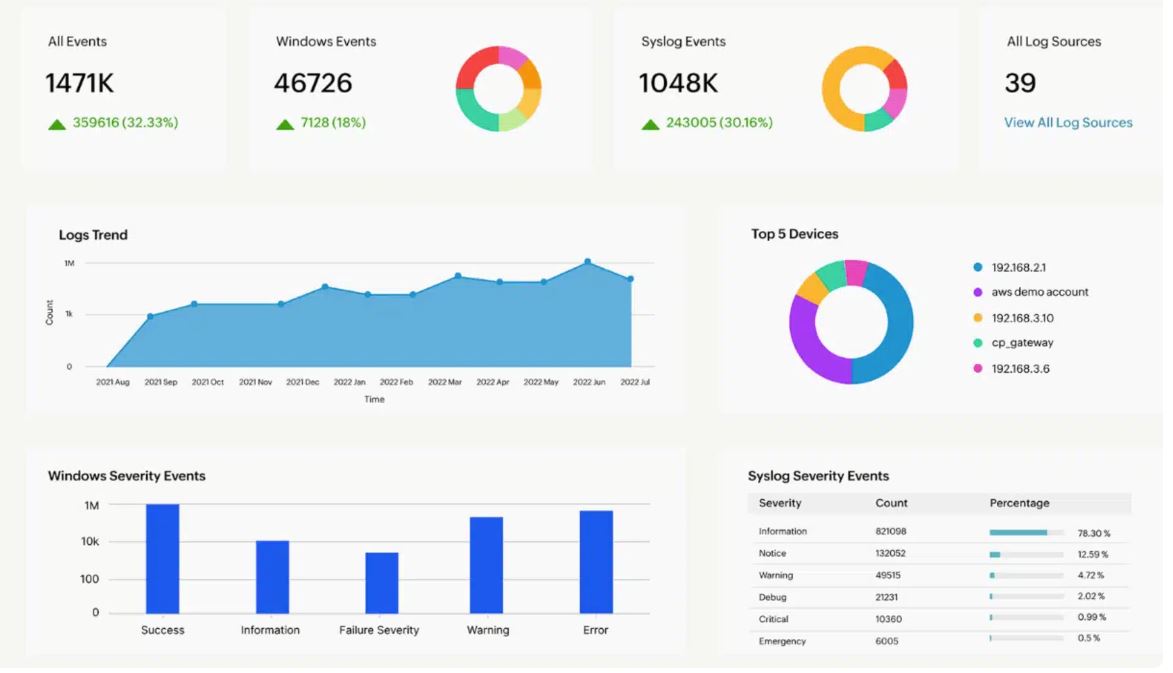Select the 2022 Jun peak data point
This screenshot has height=673, width=1173.
588,262
